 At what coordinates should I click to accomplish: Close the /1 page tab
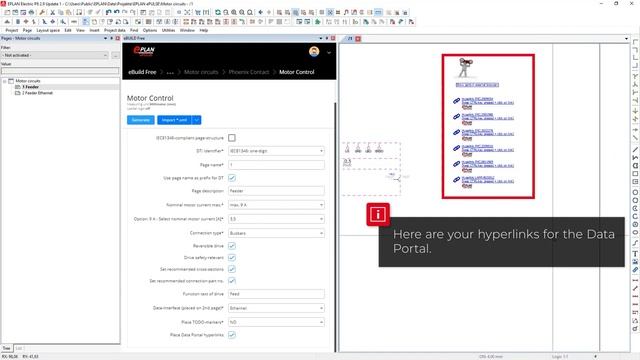pos(358,39)
